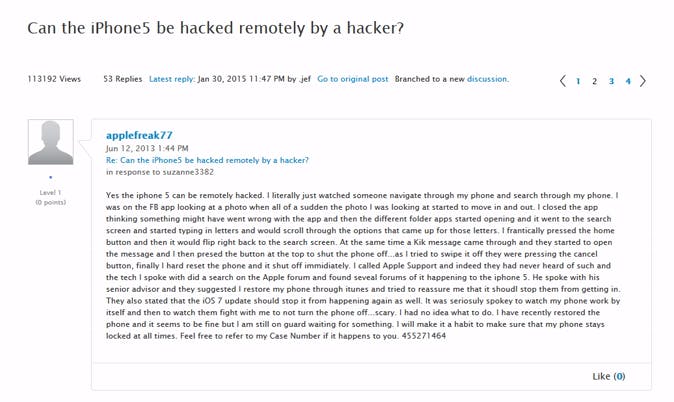Click the 'Level 1' user rank label

[x=50, y=191]
